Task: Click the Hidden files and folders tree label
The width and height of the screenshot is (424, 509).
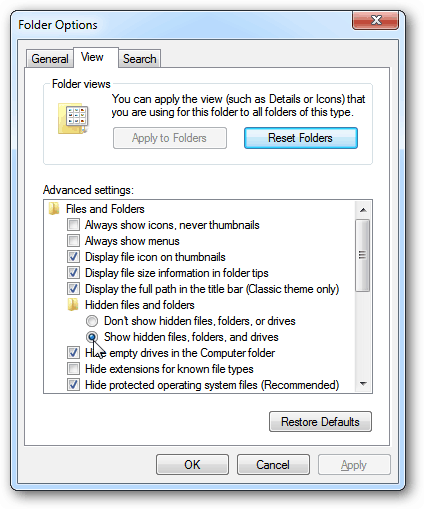Action: (140, 305)
